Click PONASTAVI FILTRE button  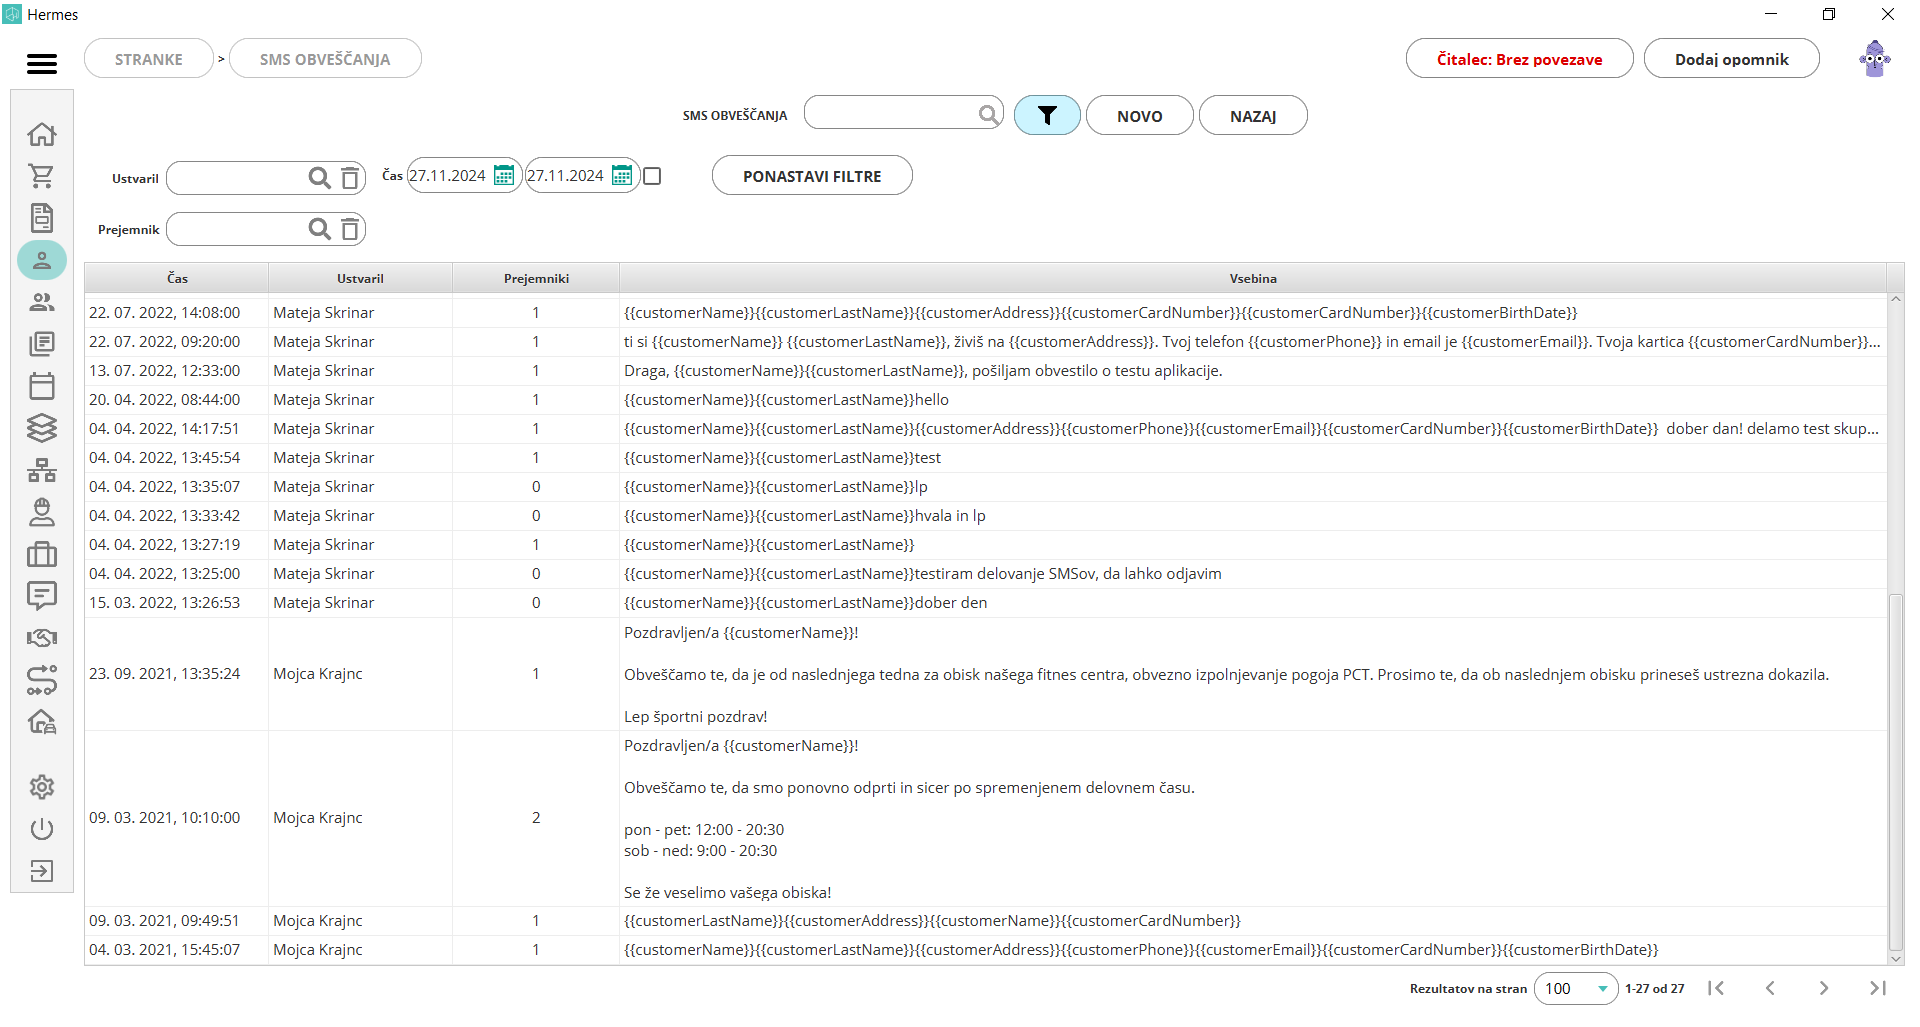coord(812,176)
